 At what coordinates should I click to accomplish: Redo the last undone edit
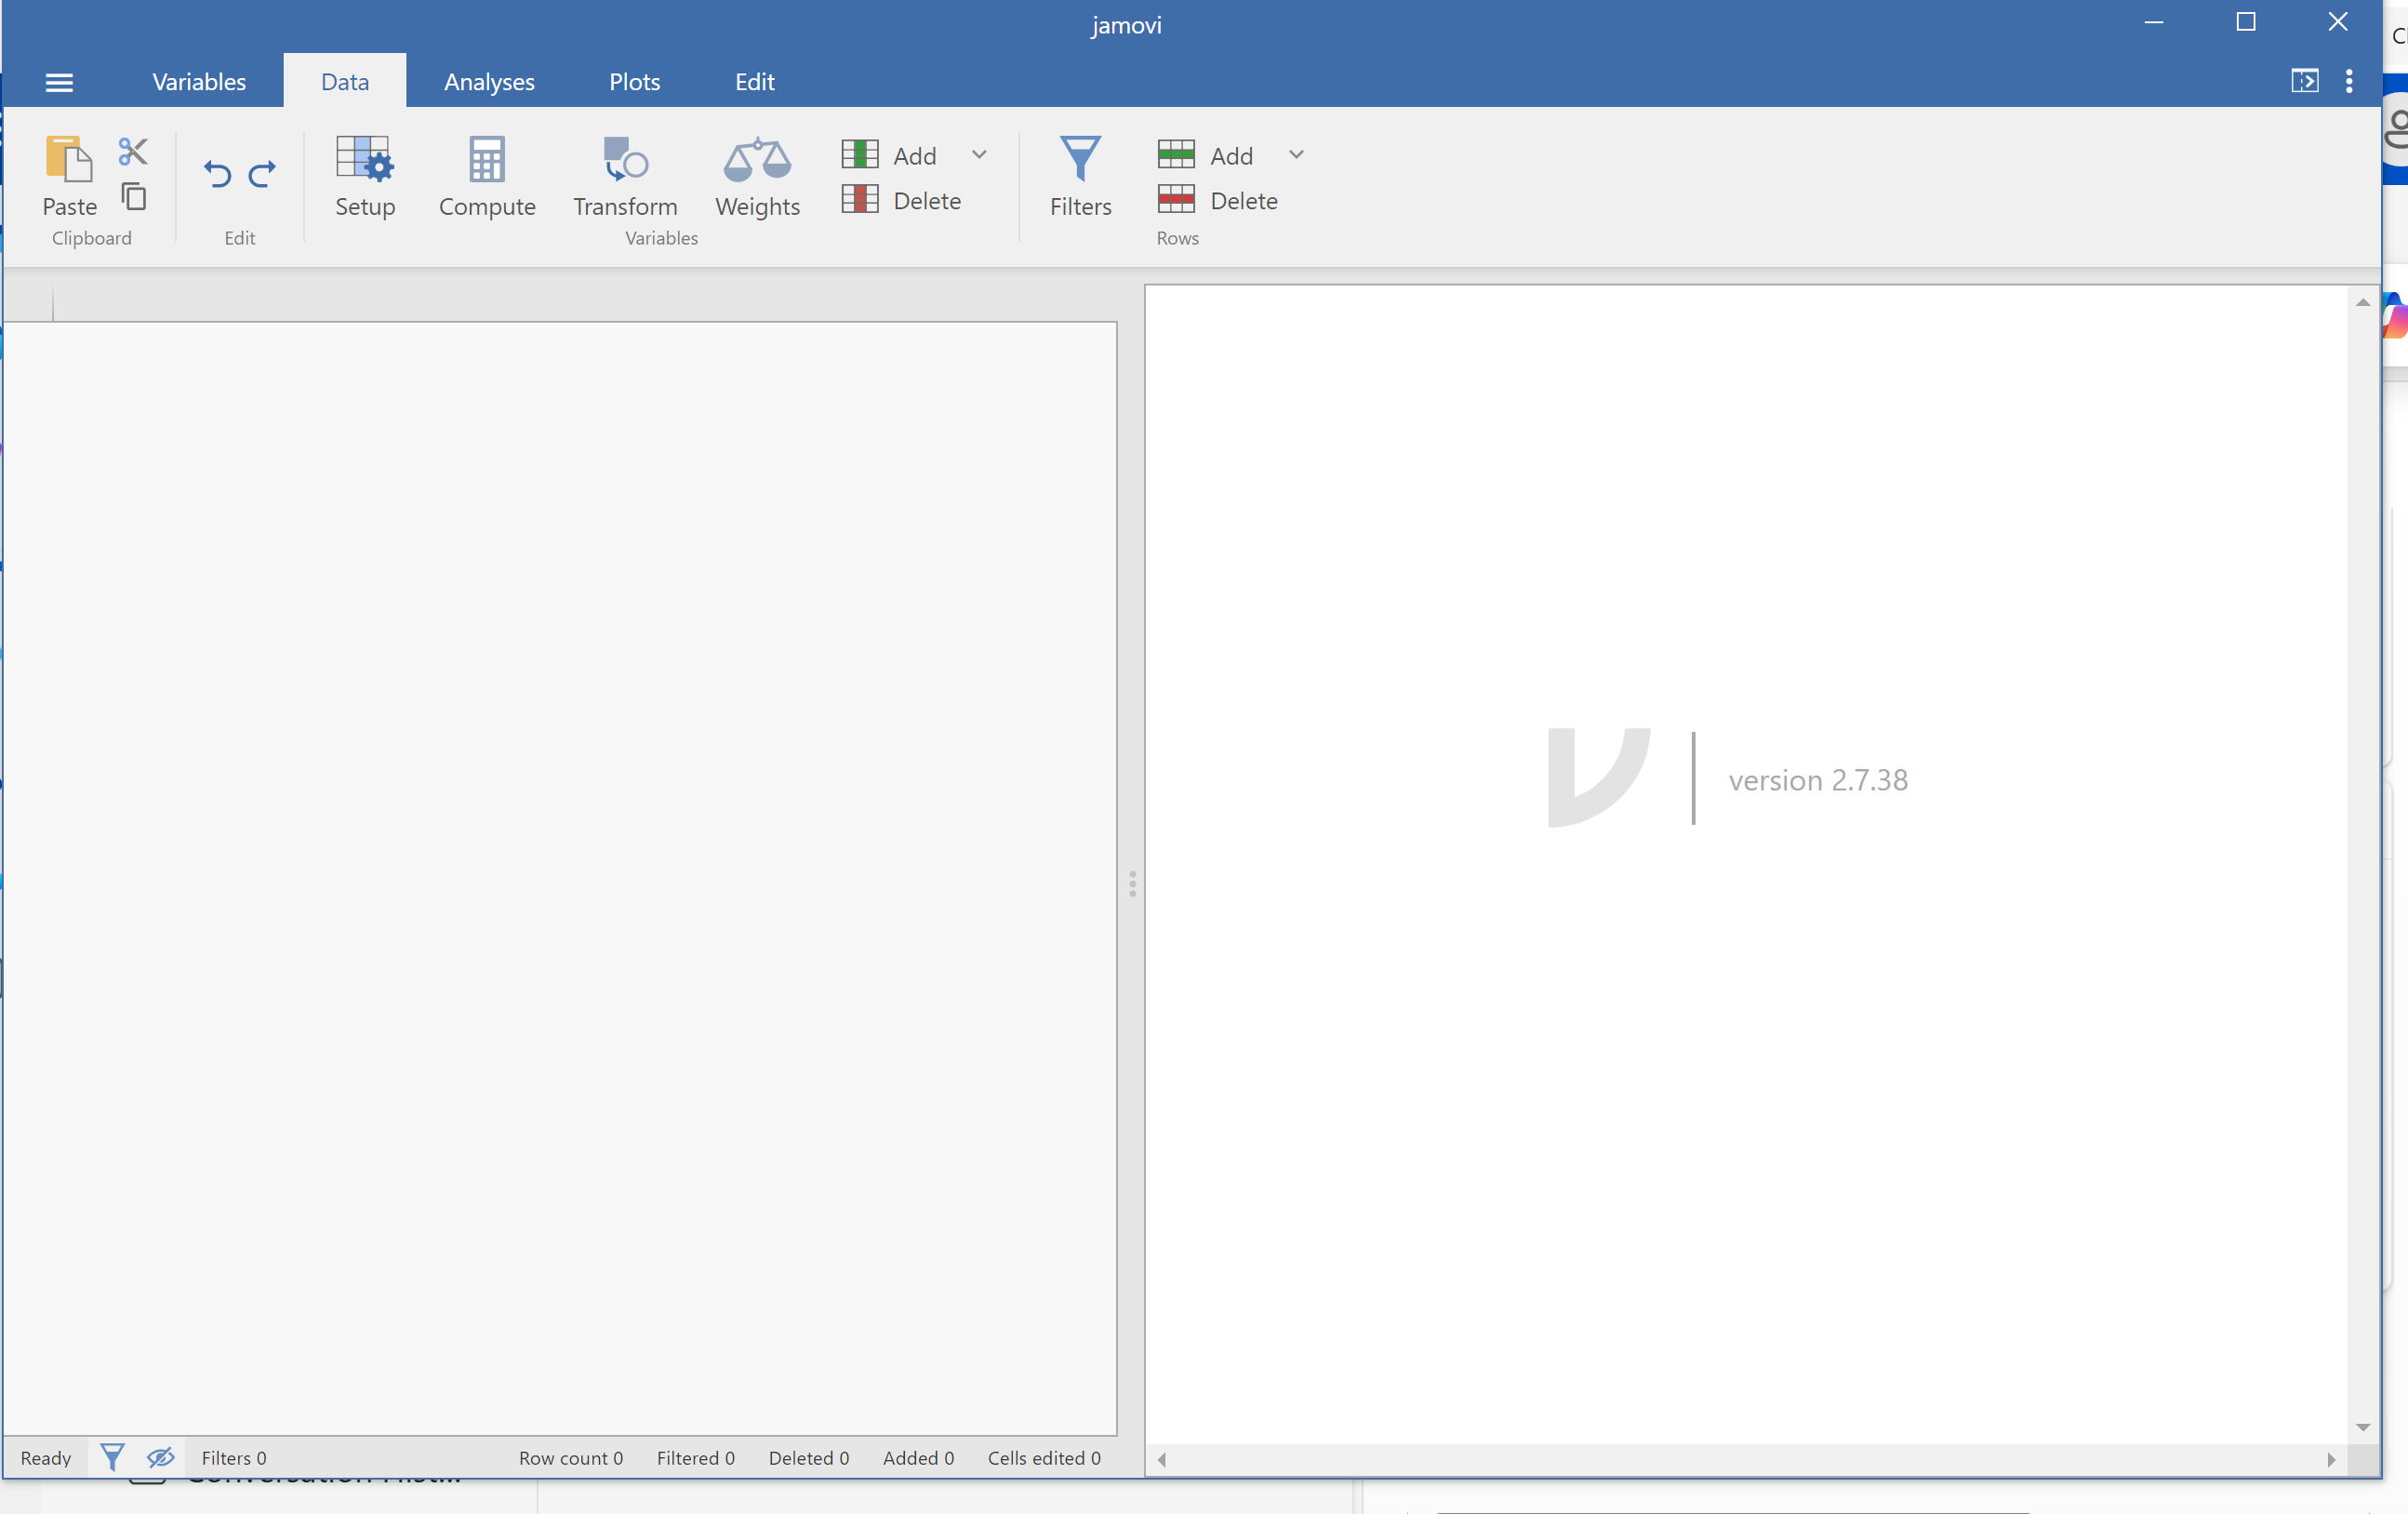[262, 174]
